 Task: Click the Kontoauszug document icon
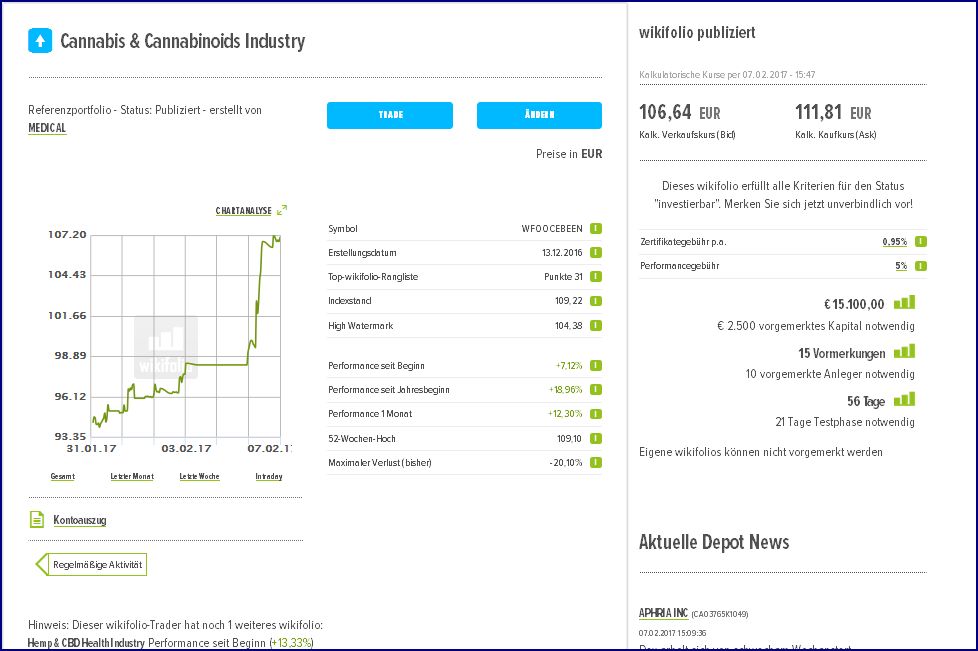tap(37, 520)
